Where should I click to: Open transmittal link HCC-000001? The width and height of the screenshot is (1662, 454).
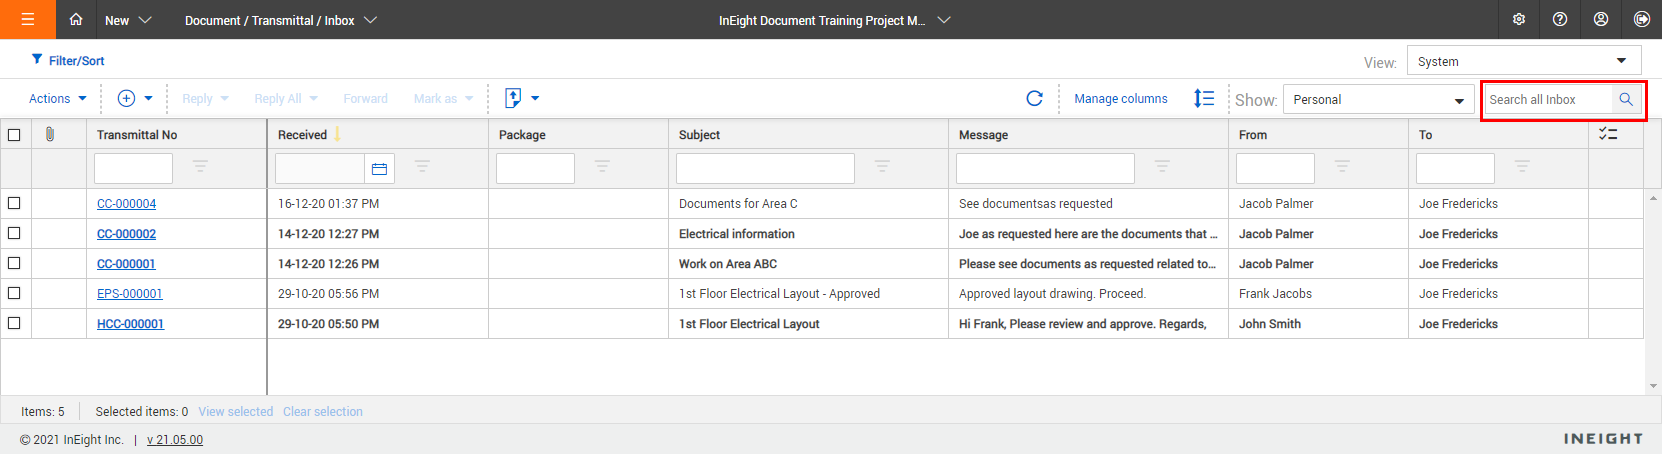pyautogui.click(x=130, y=324)
